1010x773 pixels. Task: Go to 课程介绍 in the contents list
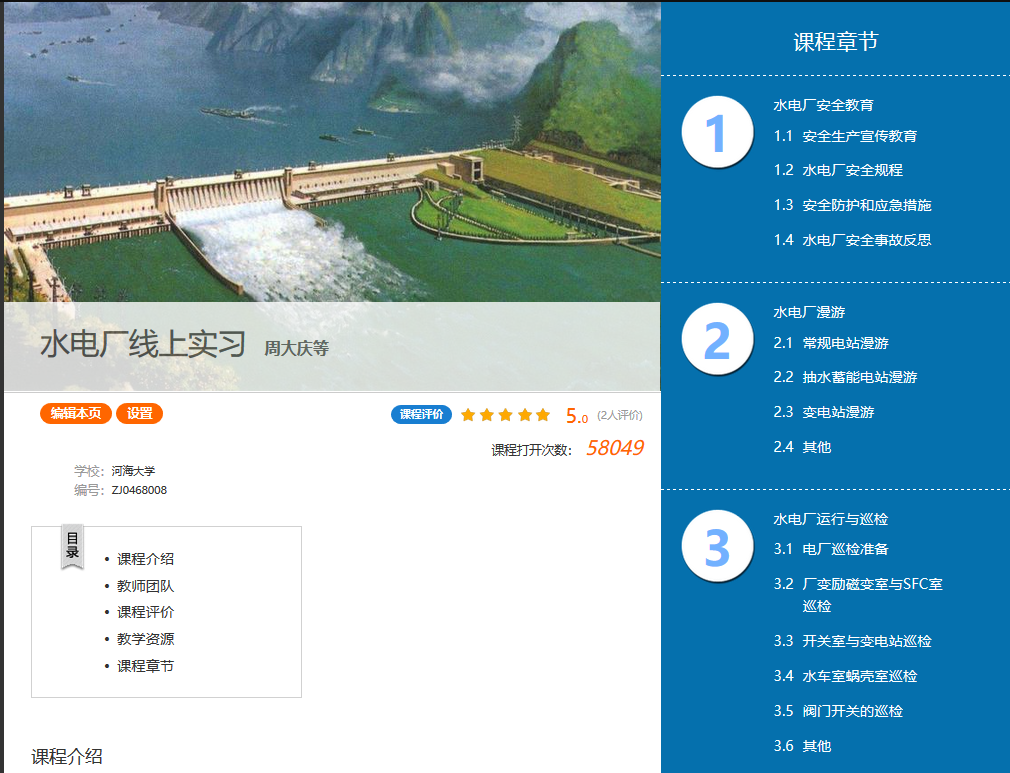(145, 559)
